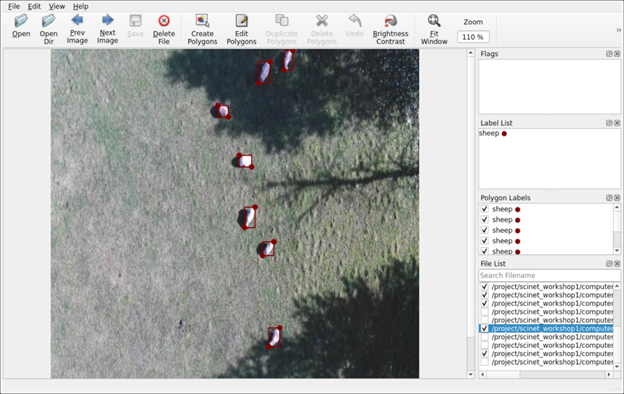The image size is (624, 394).
Task: Open the Help menu
Action: tap(81, 6)
